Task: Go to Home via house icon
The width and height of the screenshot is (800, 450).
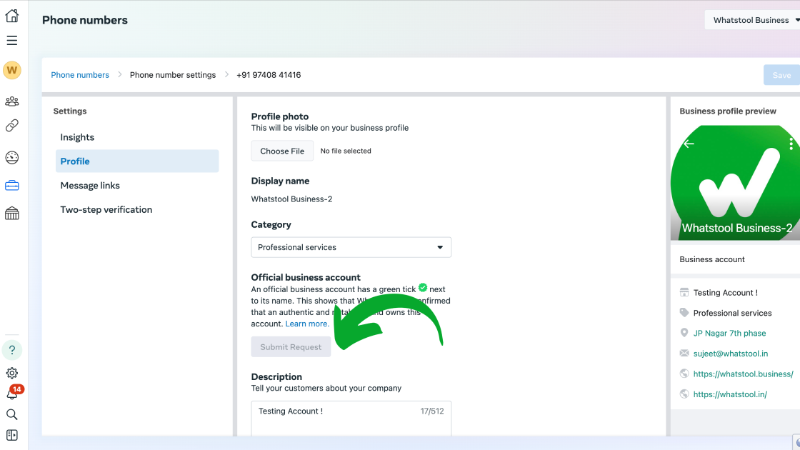Action: [x=12, y=16]
